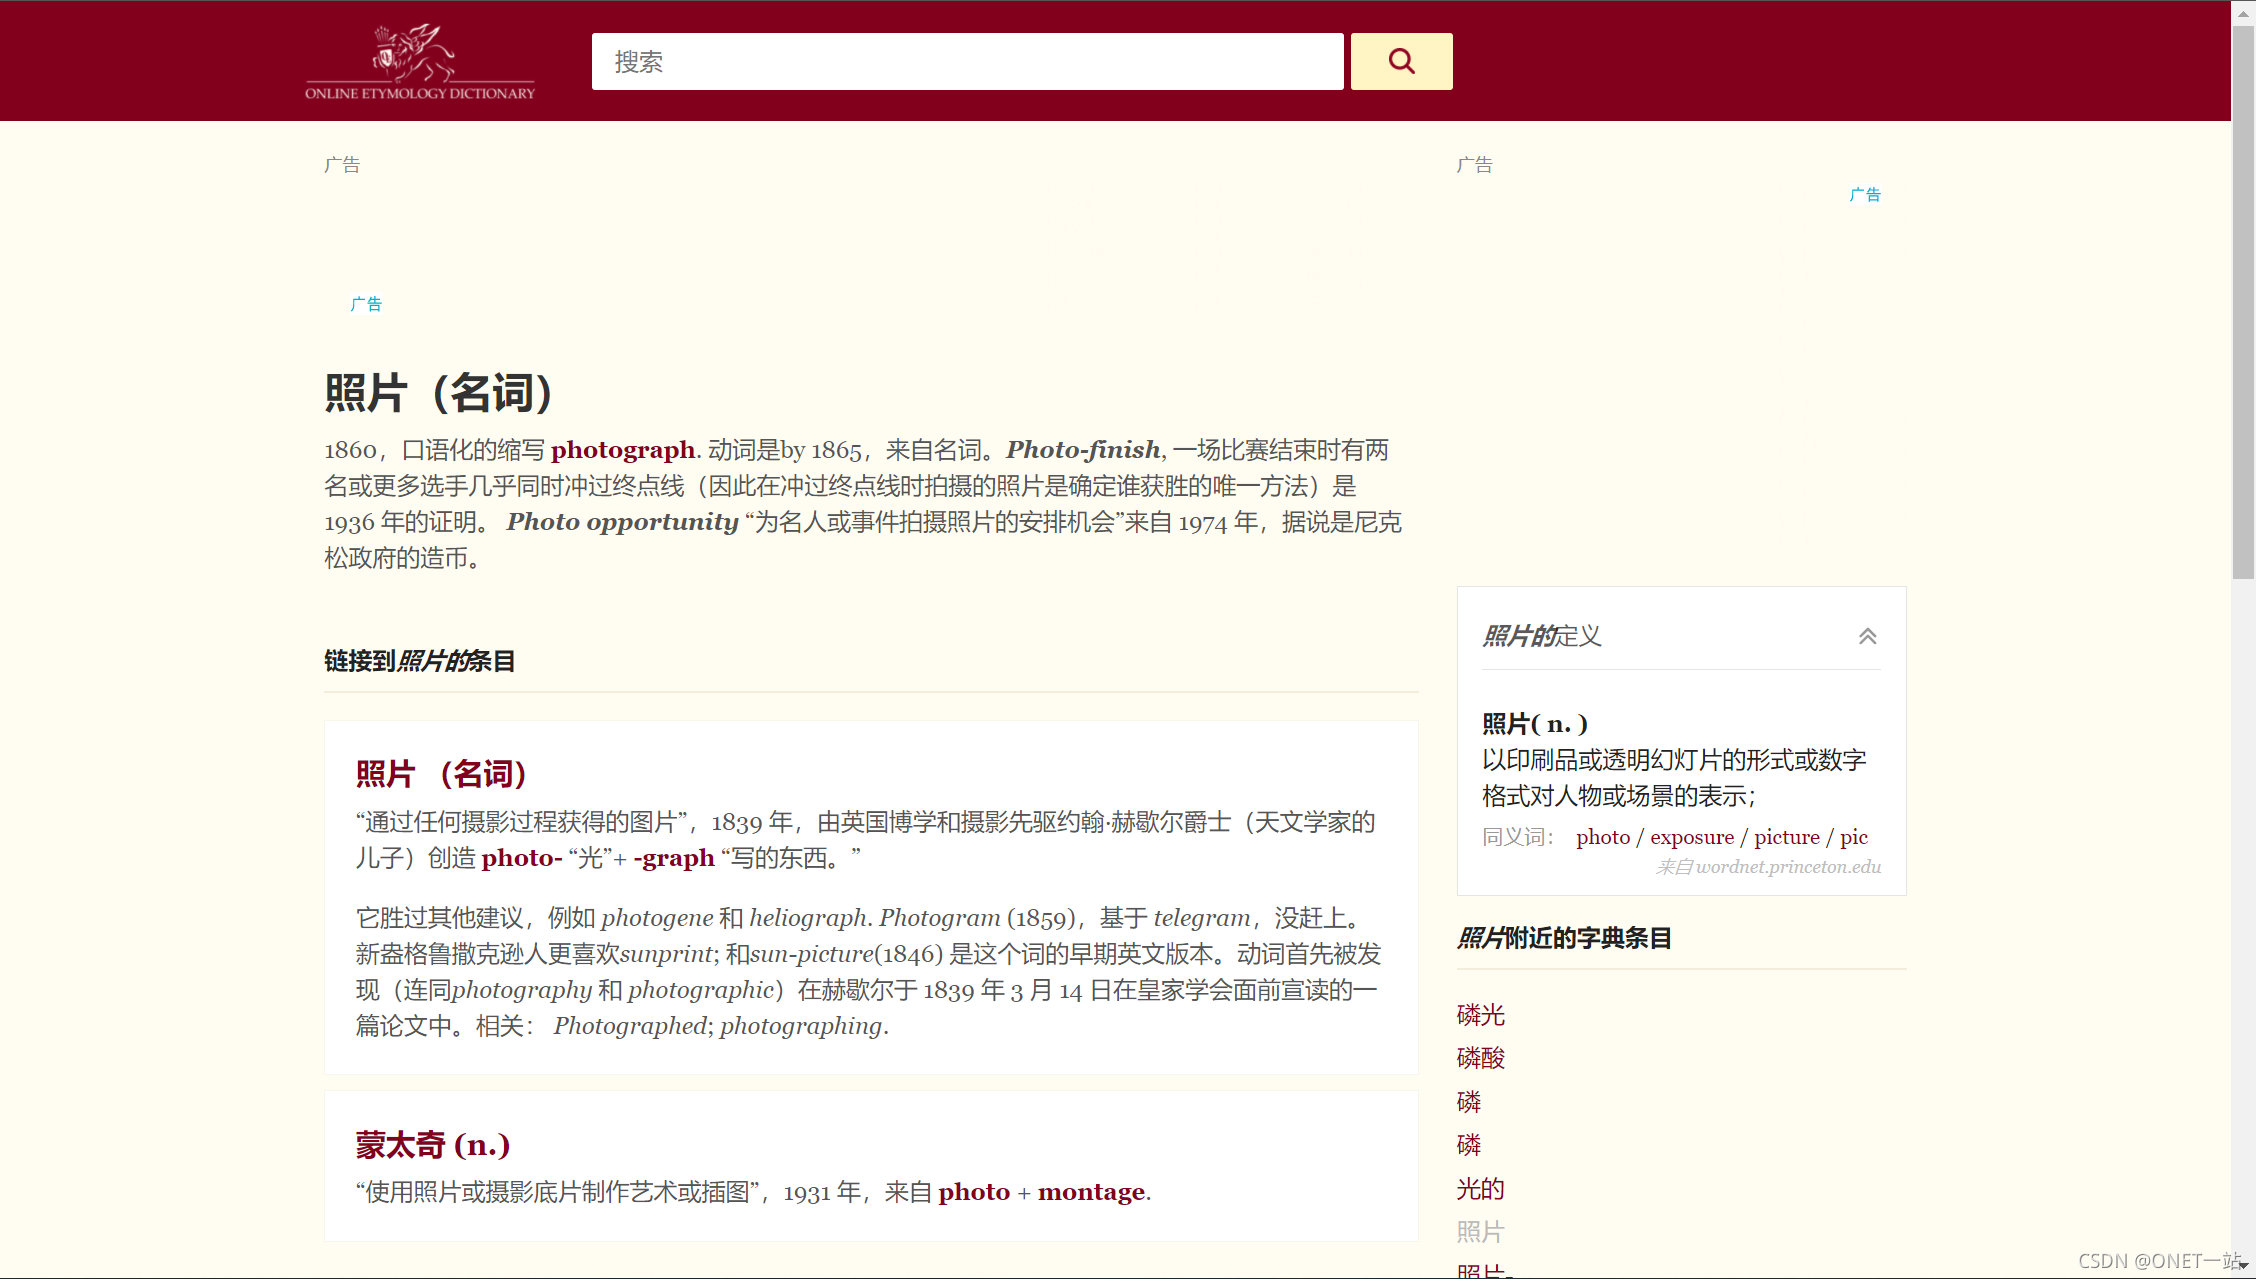The image size is (2256, 1279).
Task: Click into the 搜索 search field
Action: point(966,62)
